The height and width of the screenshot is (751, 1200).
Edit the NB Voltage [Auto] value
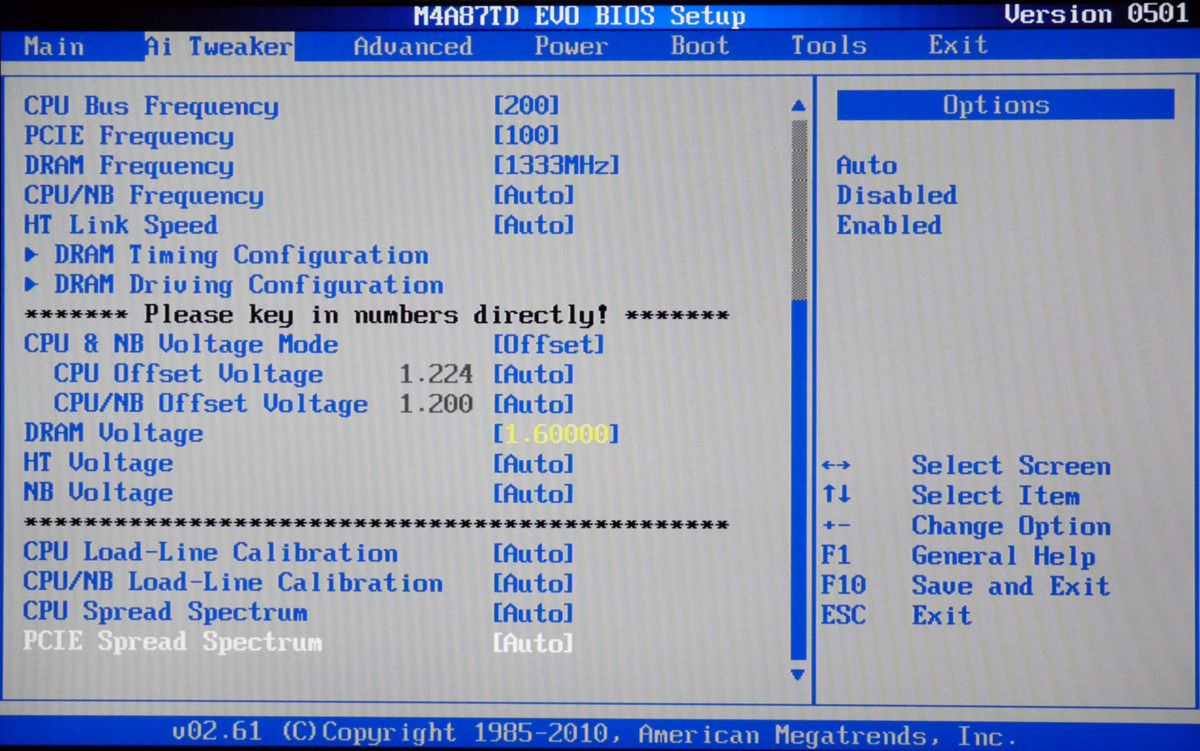534,493
